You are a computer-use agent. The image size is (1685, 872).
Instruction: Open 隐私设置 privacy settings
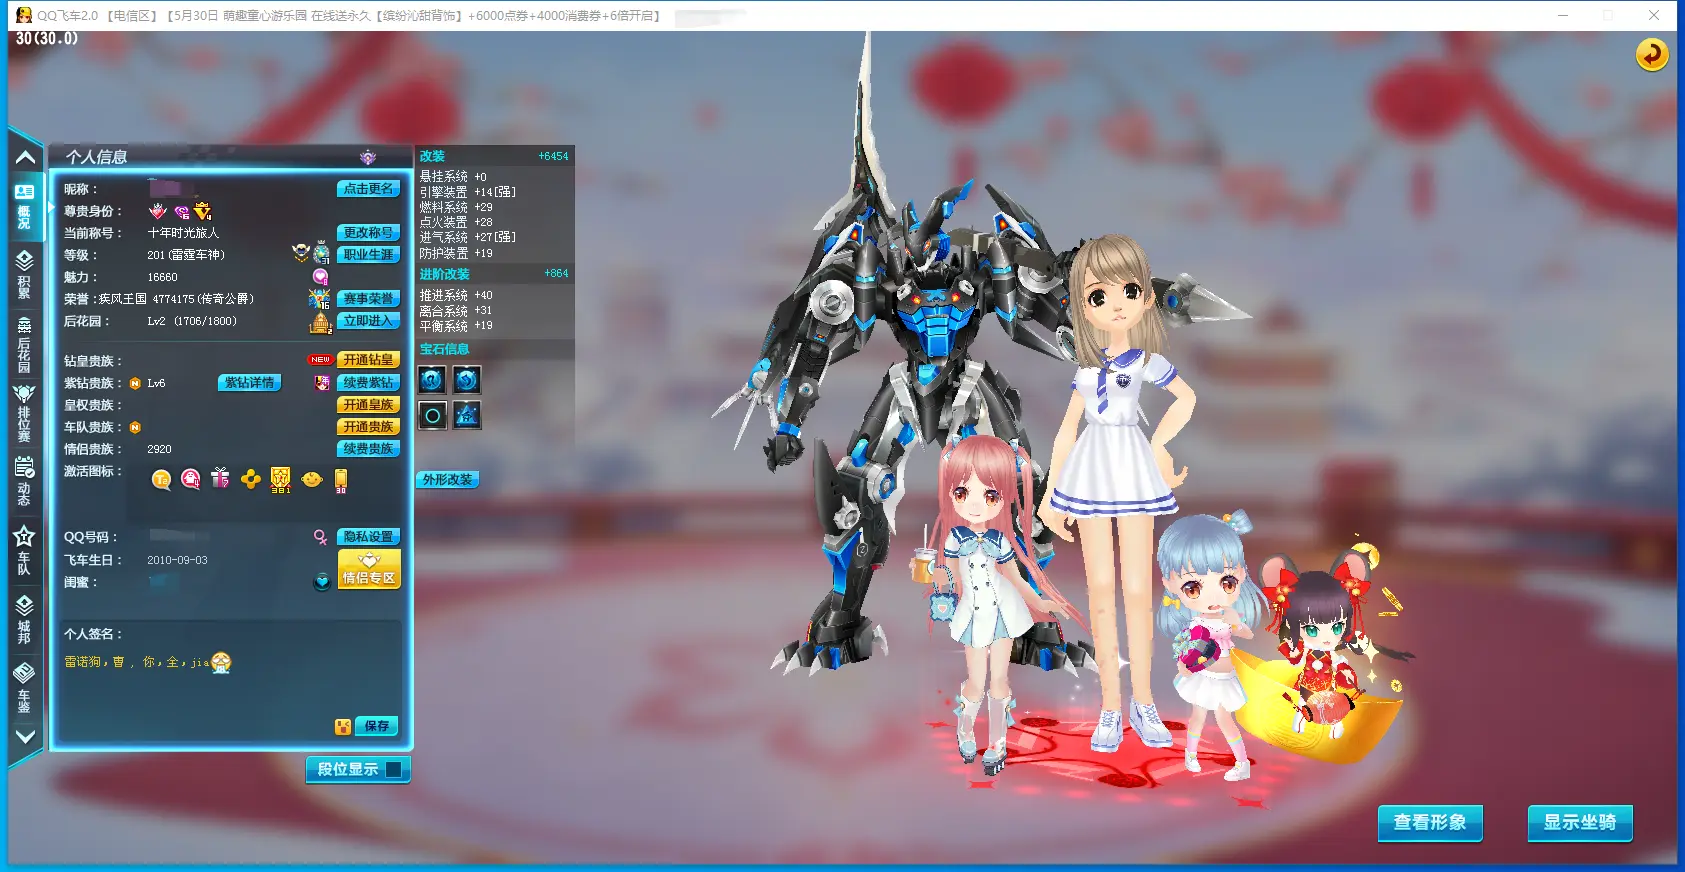tap(368, 537)
